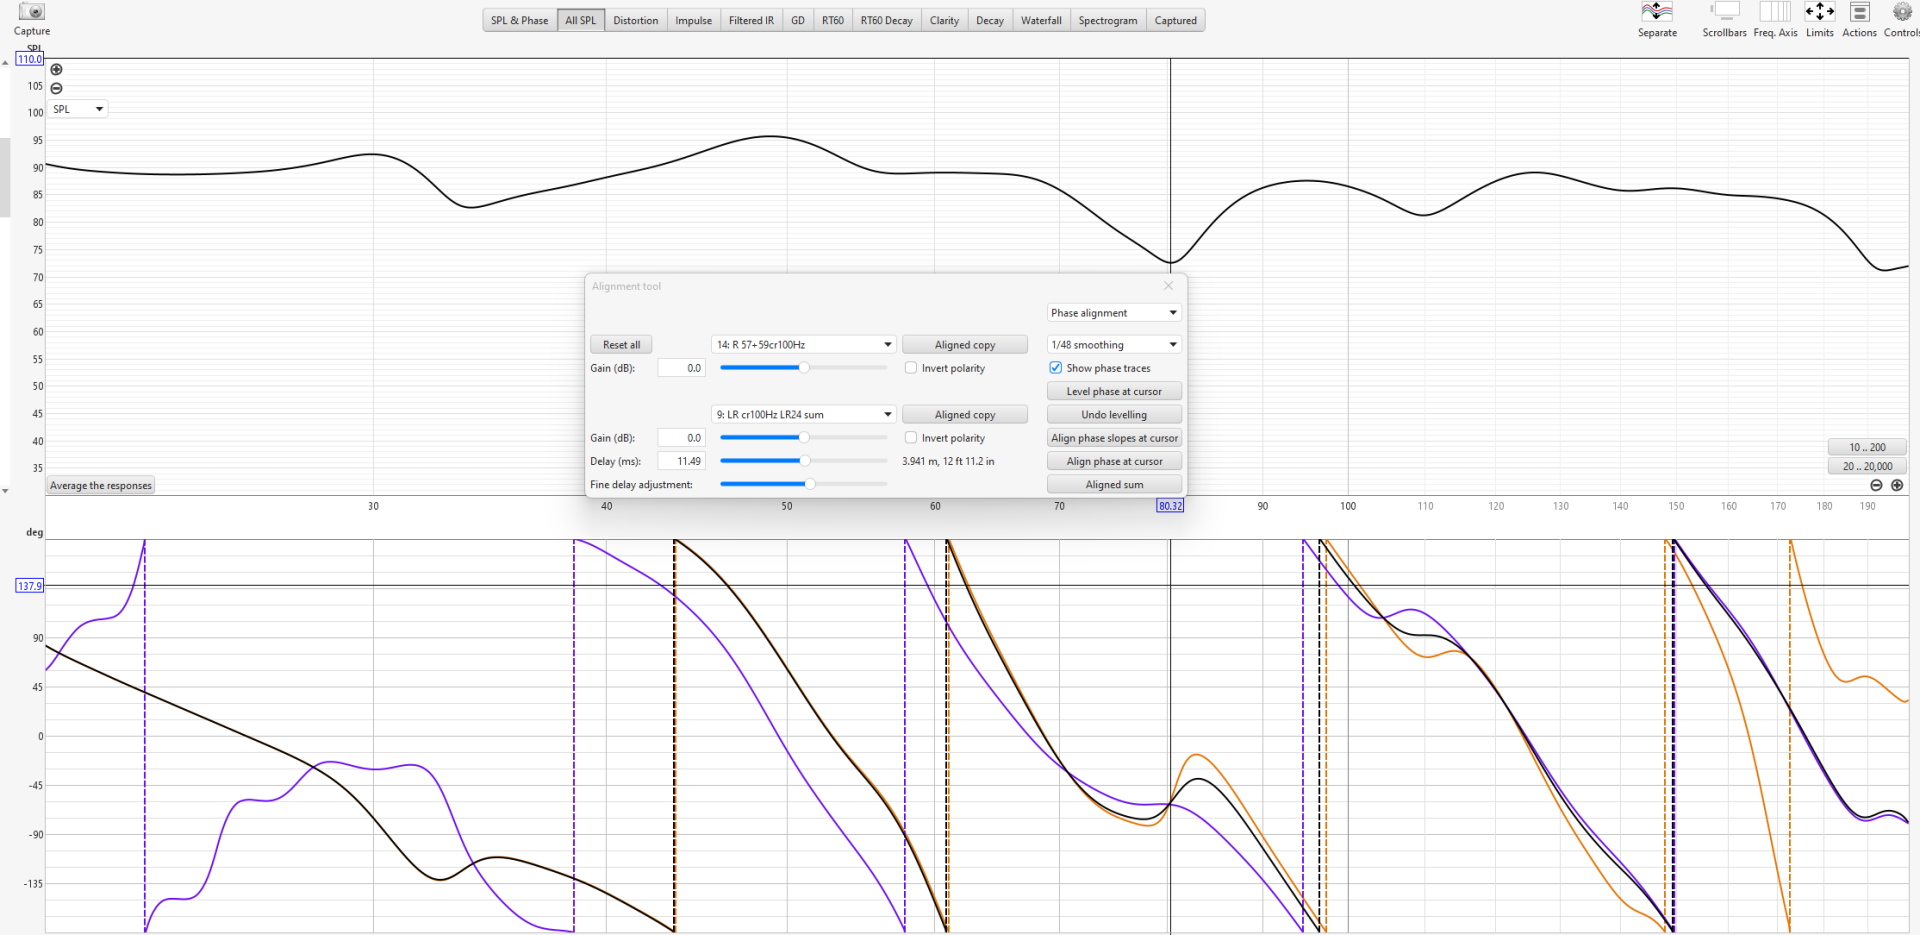Click the Delay (ms) value field
This screenshot has height=935, width=1920.
[x=682, y=462]
